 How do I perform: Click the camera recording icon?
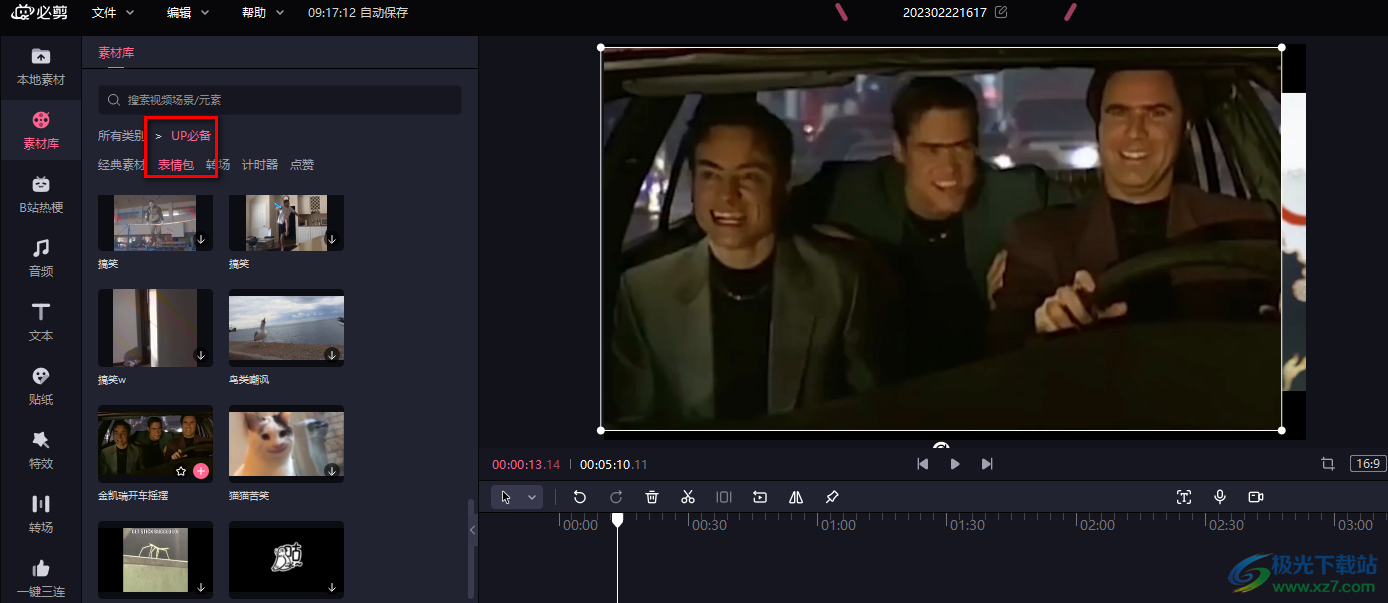[x=1256, y=497]
